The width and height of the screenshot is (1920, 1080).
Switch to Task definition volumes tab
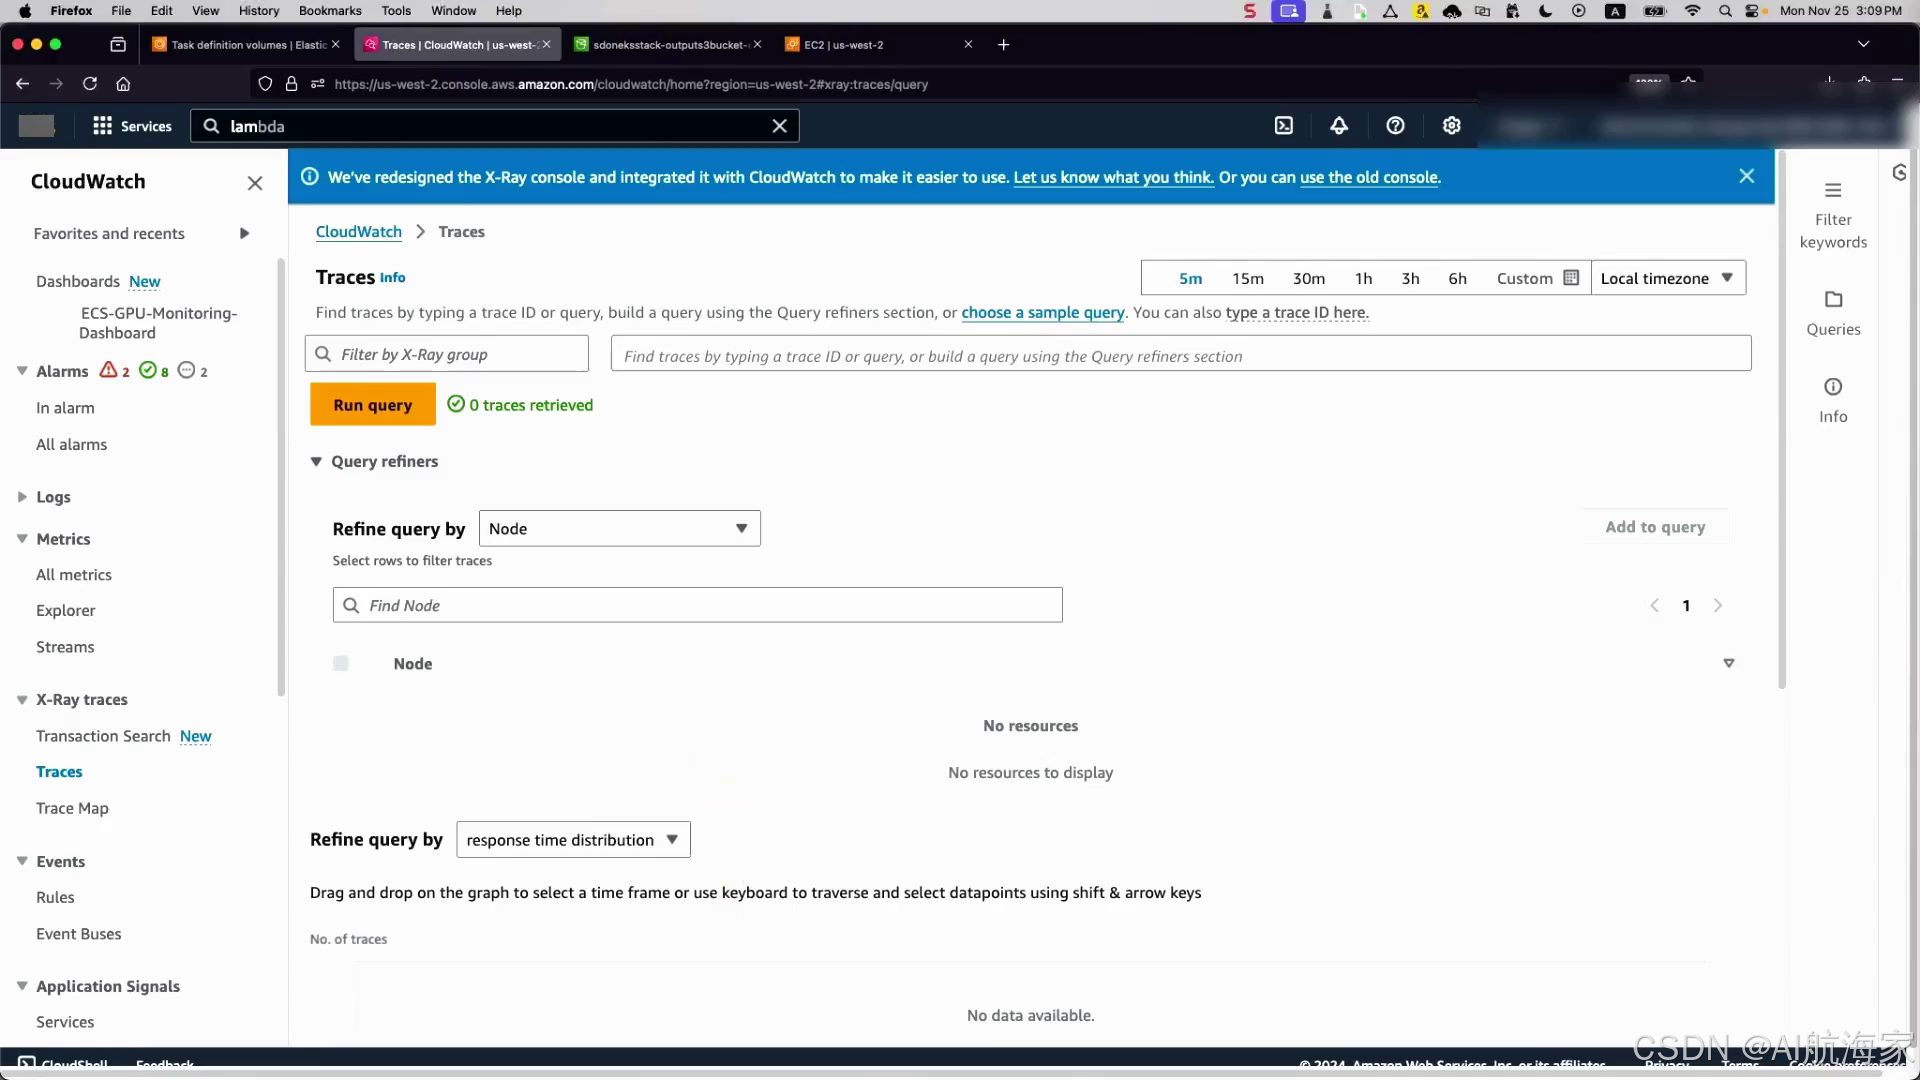[245, 45]
